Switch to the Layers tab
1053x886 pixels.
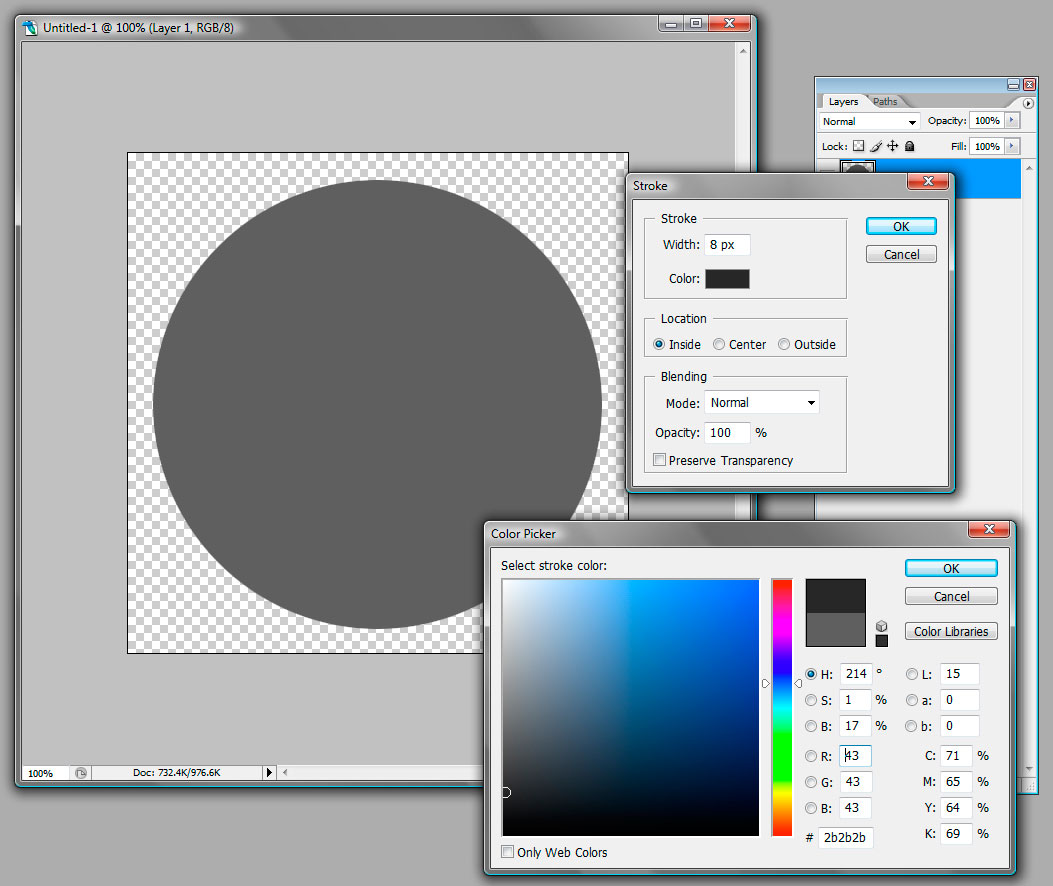843,101
